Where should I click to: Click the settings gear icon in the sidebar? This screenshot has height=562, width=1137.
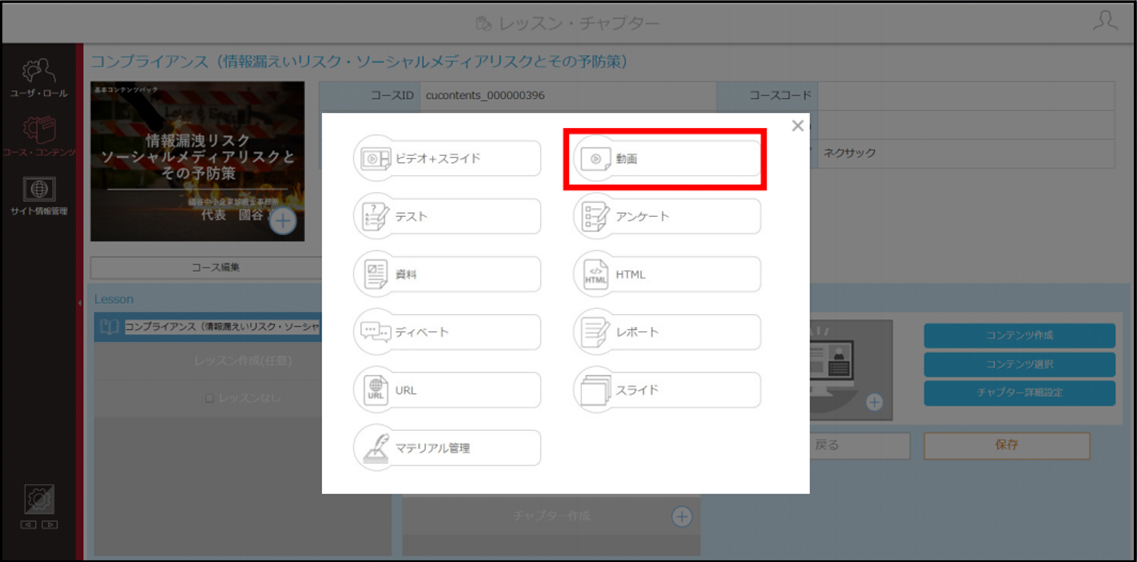[x=39, y=499]
